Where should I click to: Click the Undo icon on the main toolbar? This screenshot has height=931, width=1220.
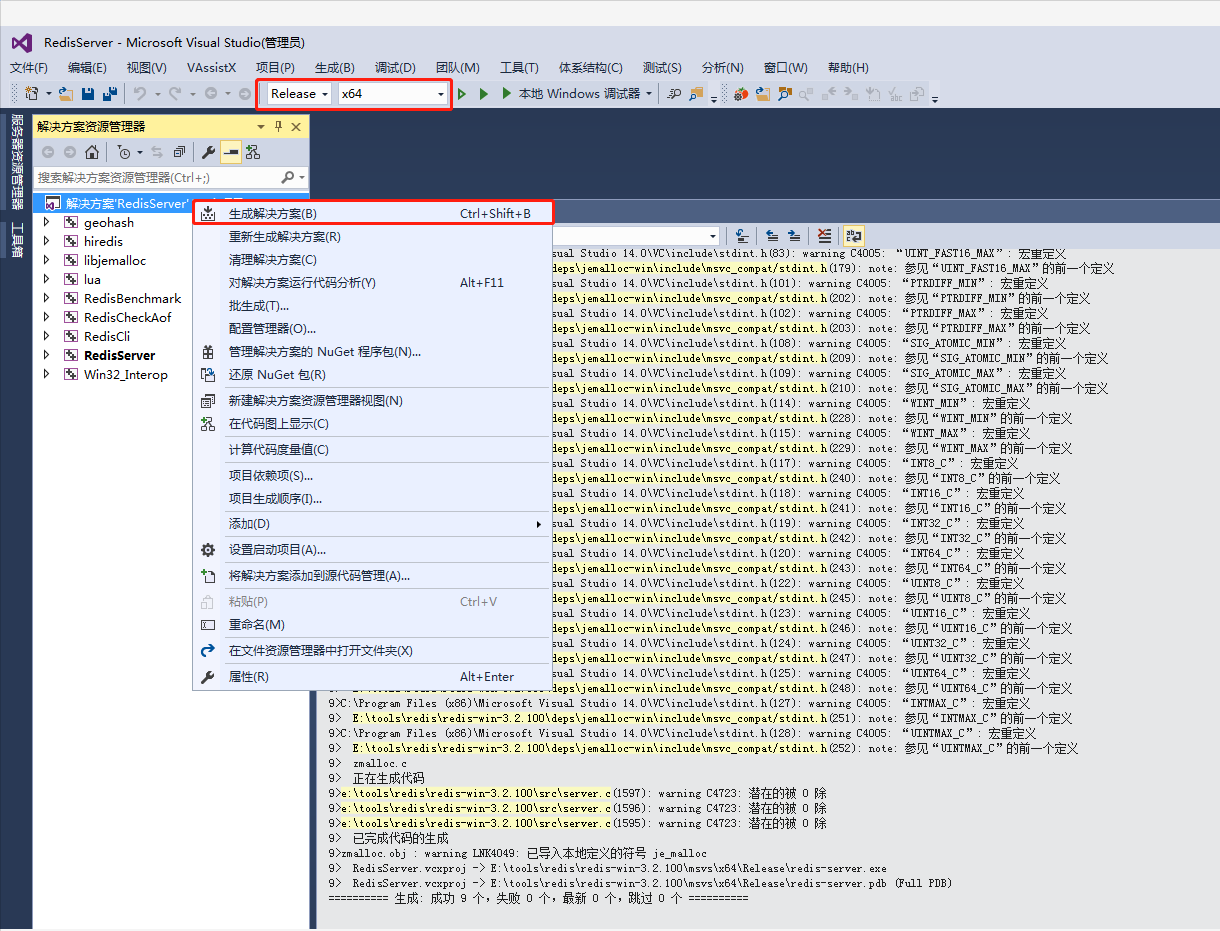140,93
